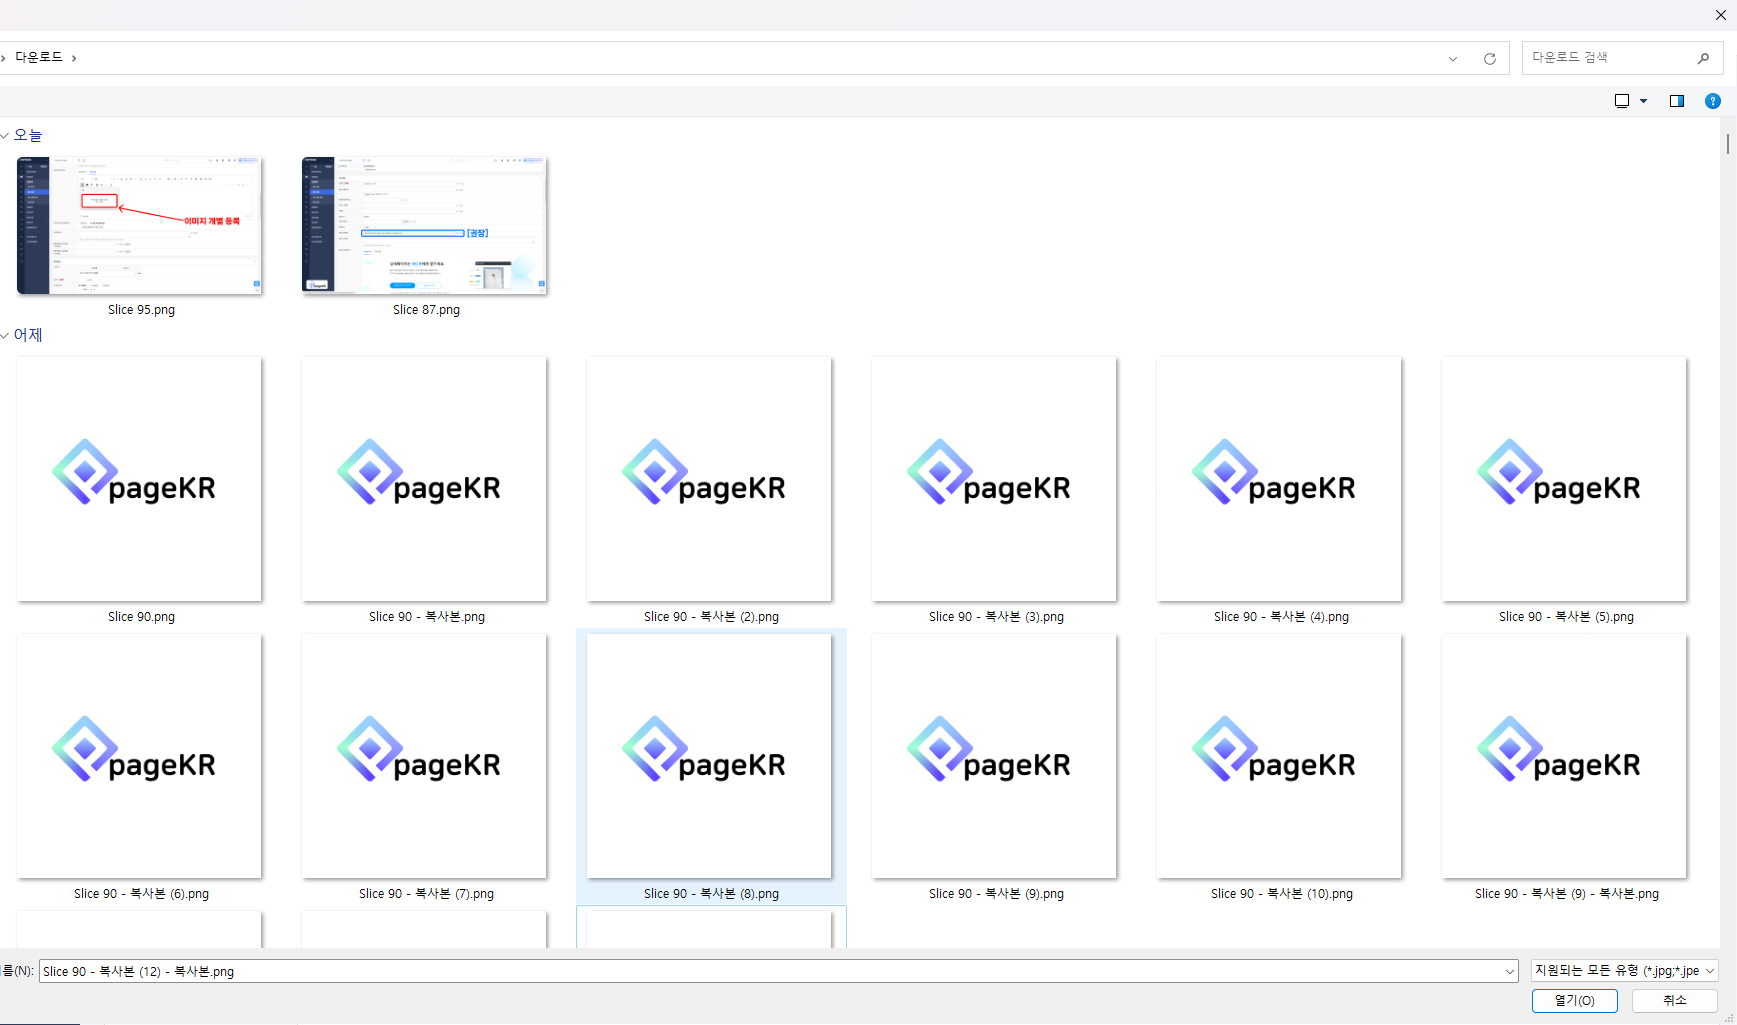Click the file name input field

(770, 971)
